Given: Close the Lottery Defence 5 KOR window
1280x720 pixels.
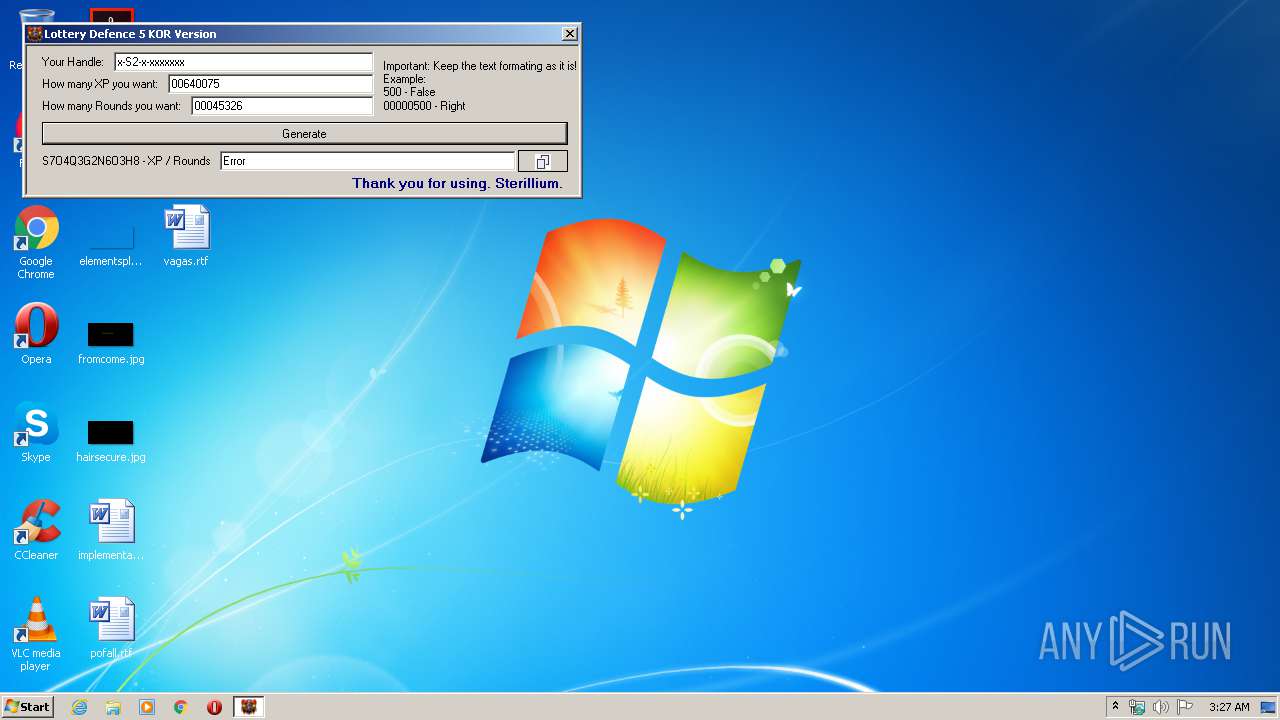Looking at the screenshot, I should click(569, 34).
